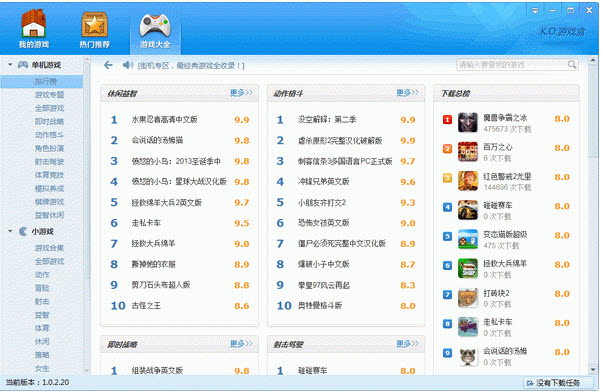This screenshot has width=602, height=392.
Task: Collapse the 小游戏 tree section
Action: [10, 231]
